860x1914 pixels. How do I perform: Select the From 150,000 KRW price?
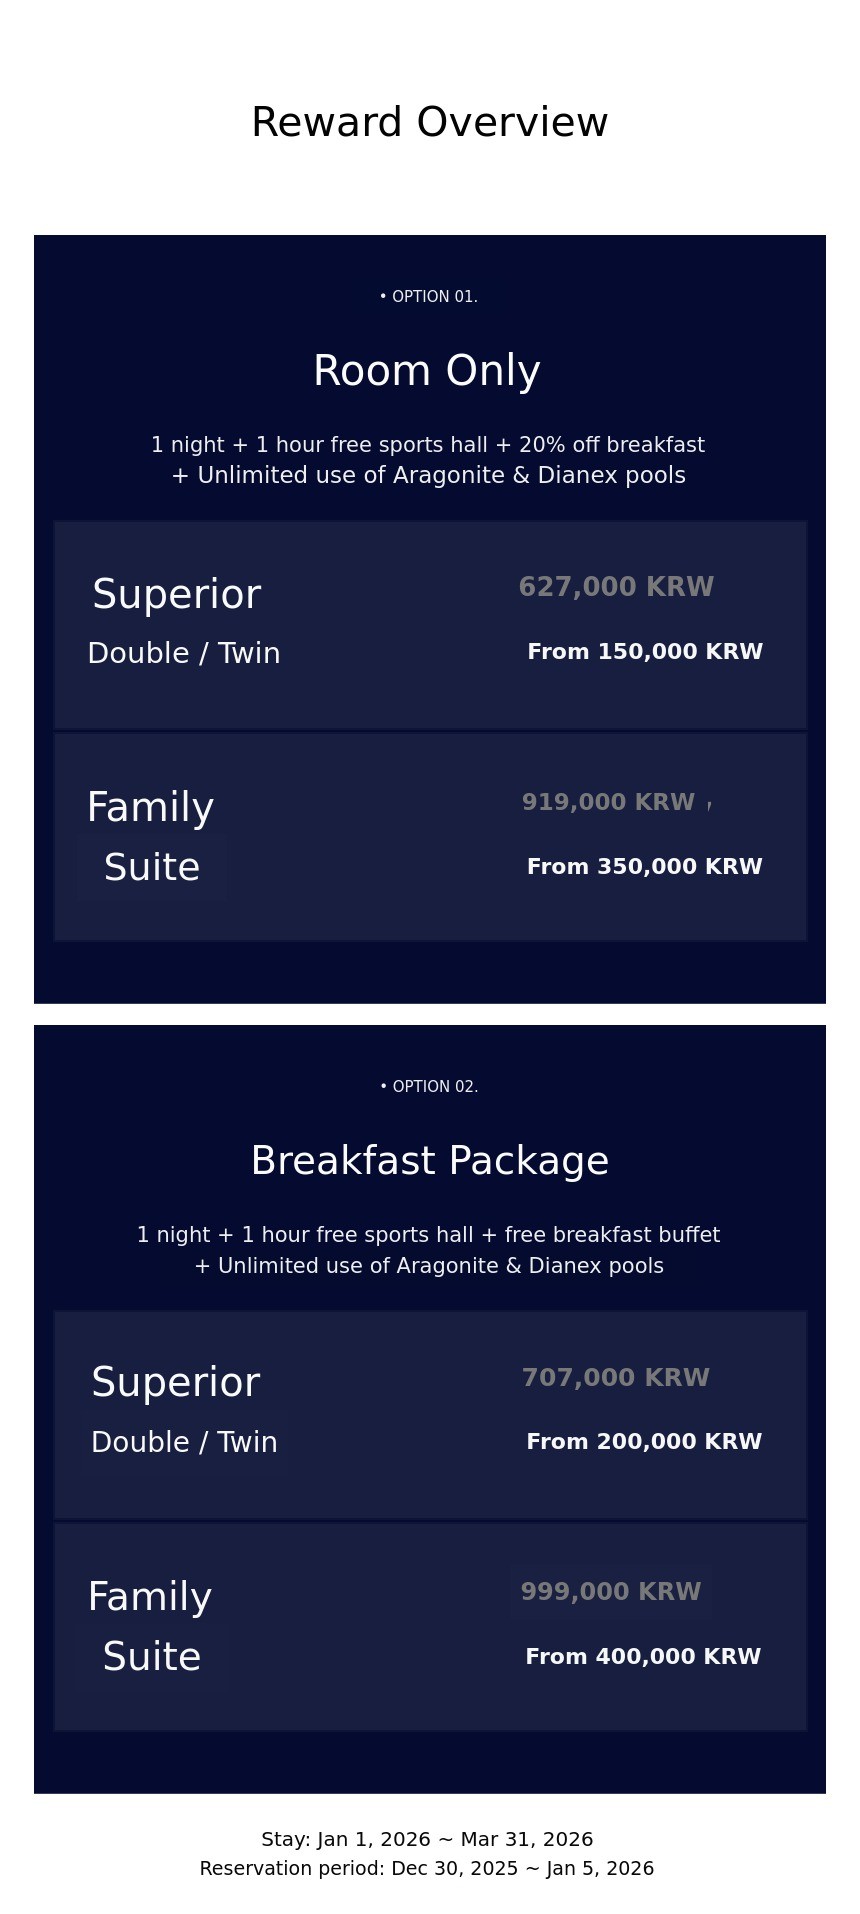click(x=645, y=652)
